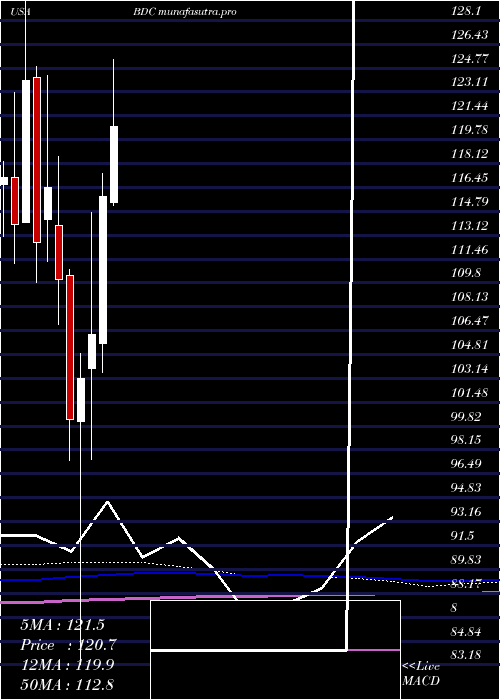This screenshot has height=700, width=500.
Task: Click the 119.78 price axis label
Action: pyautogui.click(x=470, y=130)
